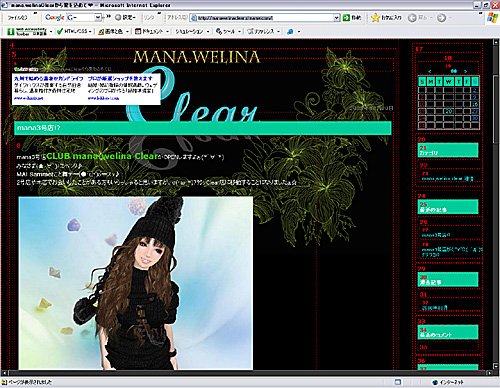This screenshot has width=500, height=388.
Task: Click the Web Accessibility Toolbar logo icon
Action: 11,31
